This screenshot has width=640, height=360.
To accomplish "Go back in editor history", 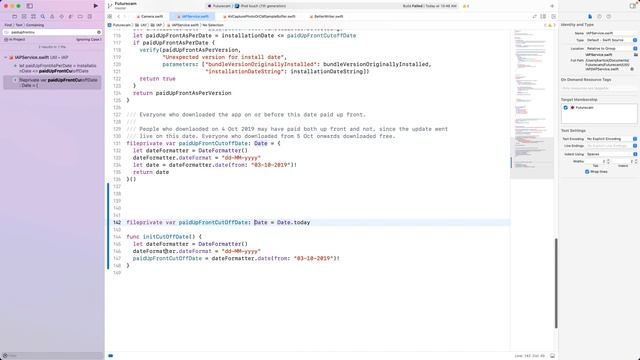I will click(119, 16).
